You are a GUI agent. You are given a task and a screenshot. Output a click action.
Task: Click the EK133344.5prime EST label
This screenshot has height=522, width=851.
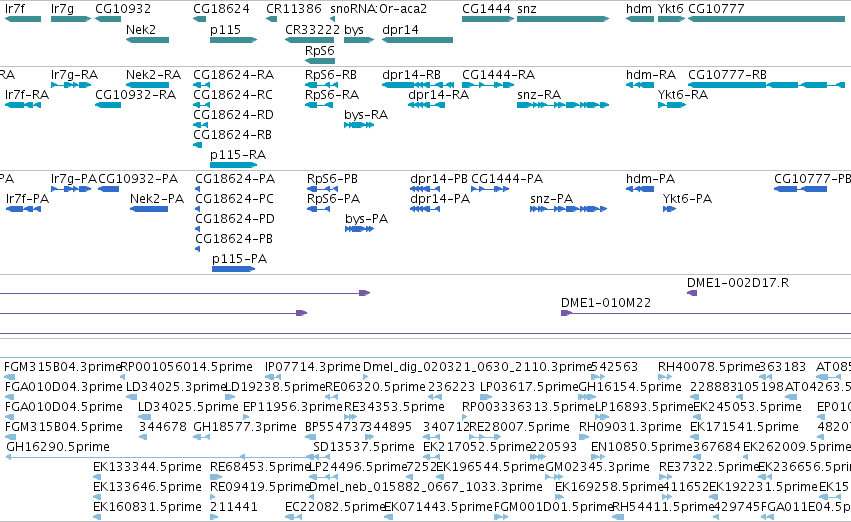coord(147,467)
